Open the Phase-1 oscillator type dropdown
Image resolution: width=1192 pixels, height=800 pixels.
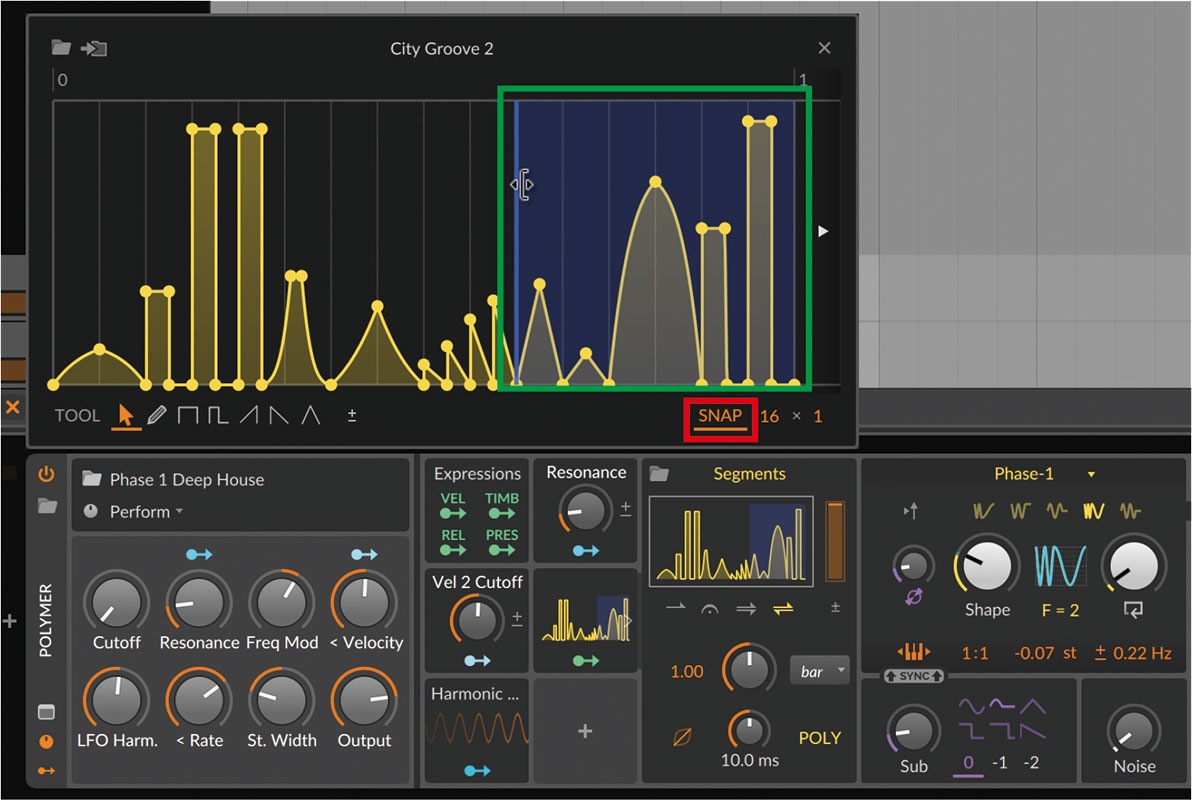tap(1090, 474)
